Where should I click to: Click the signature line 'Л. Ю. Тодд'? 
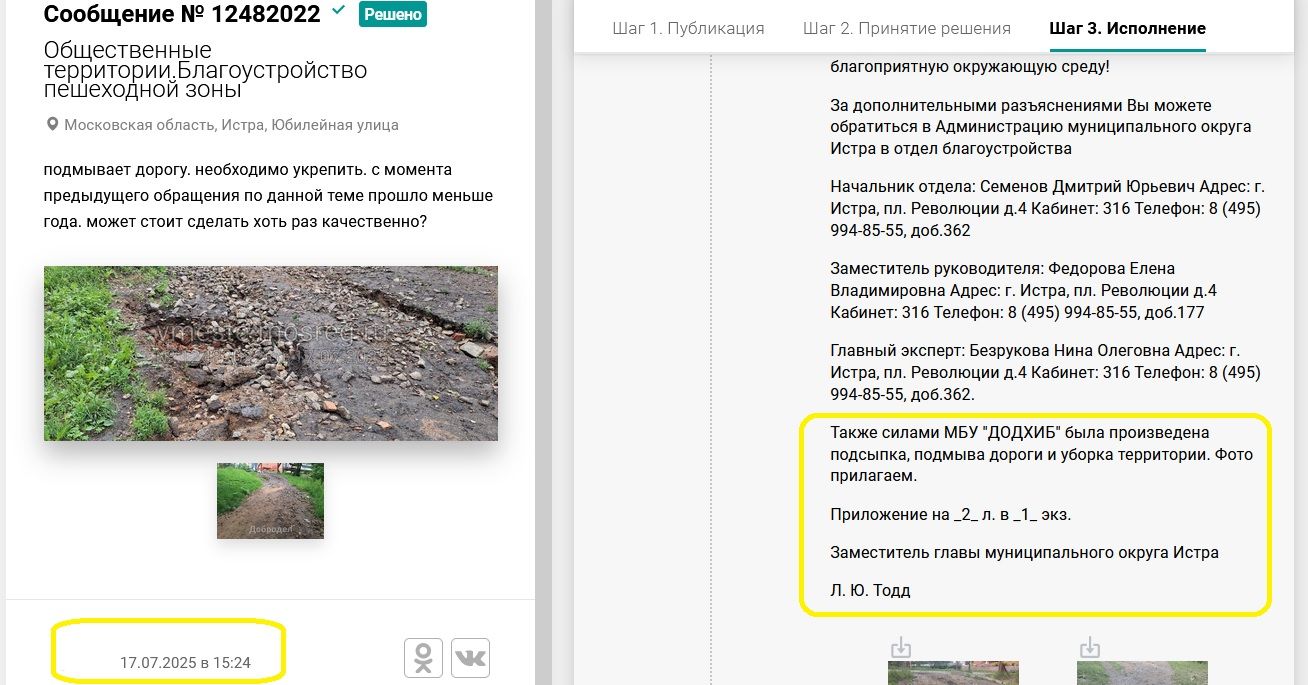870,590
